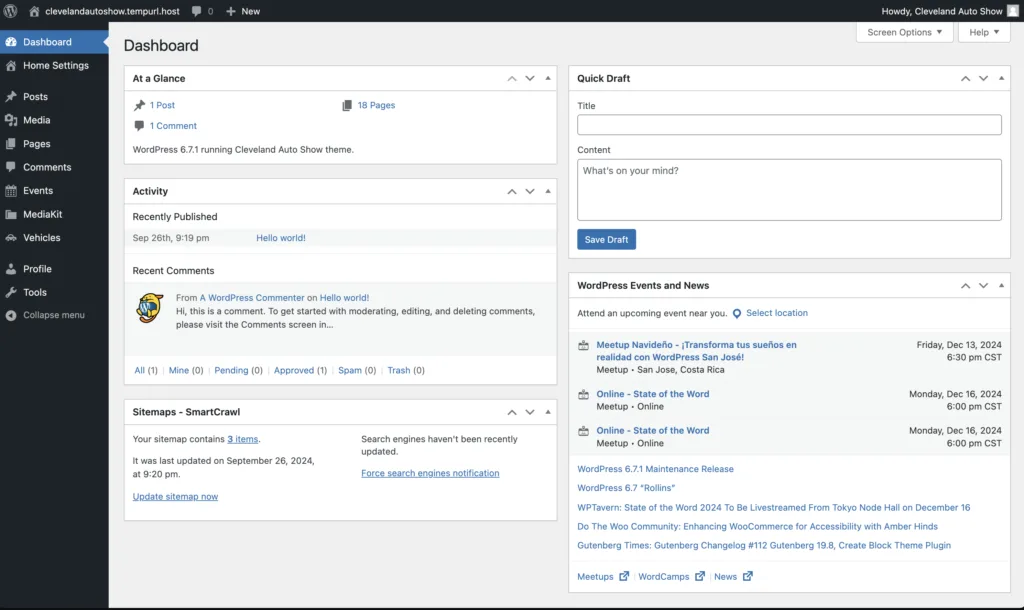Viewport: 1024px width, 610px height.
Task: Click the WordPress Commenter avatar image
Action: pyautogui.click(x=150, y=308)
